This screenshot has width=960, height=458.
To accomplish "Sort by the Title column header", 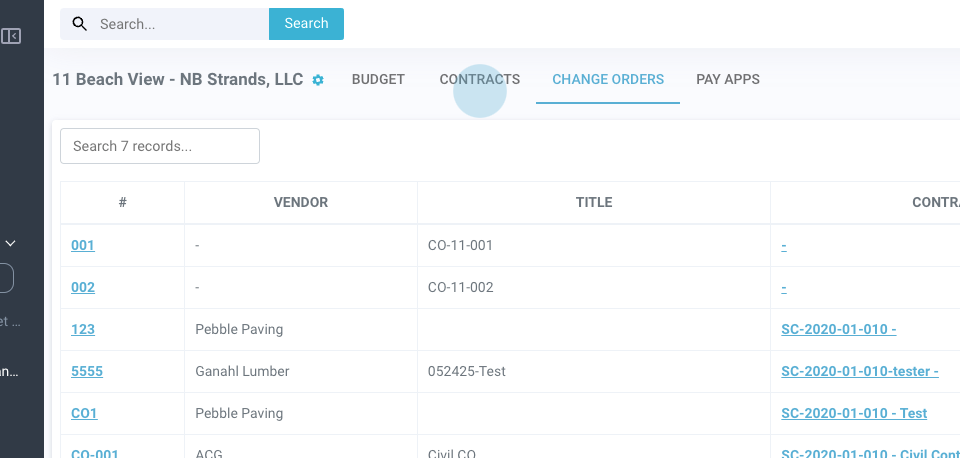I will [x=594, y=202].
